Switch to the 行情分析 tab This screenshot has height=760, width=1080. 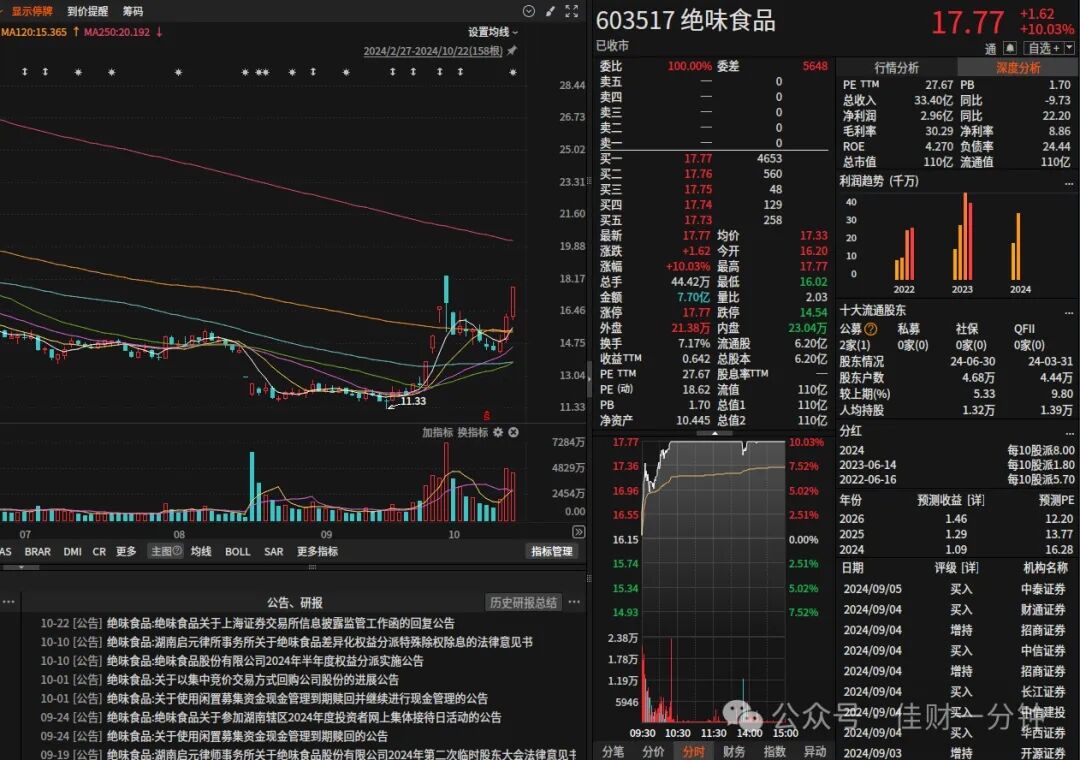tap(896, 68)
